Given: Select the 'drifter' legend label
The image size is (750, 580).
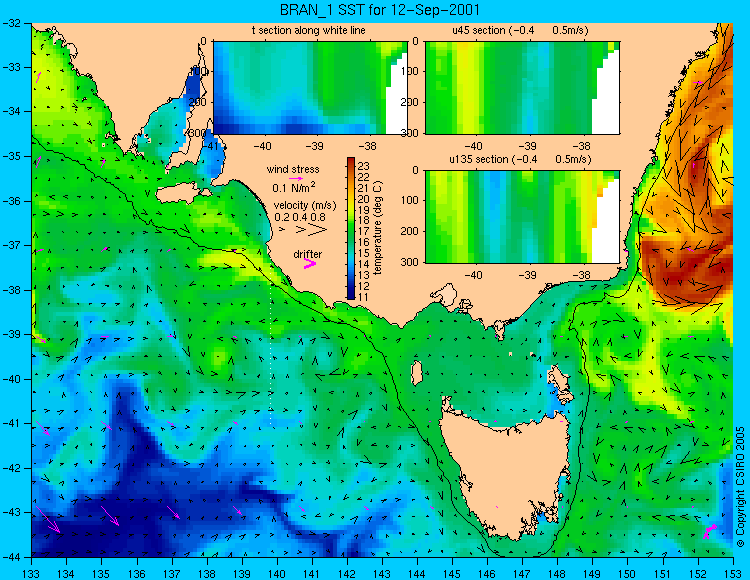Looking at the screenshot, I should [308, 254].
